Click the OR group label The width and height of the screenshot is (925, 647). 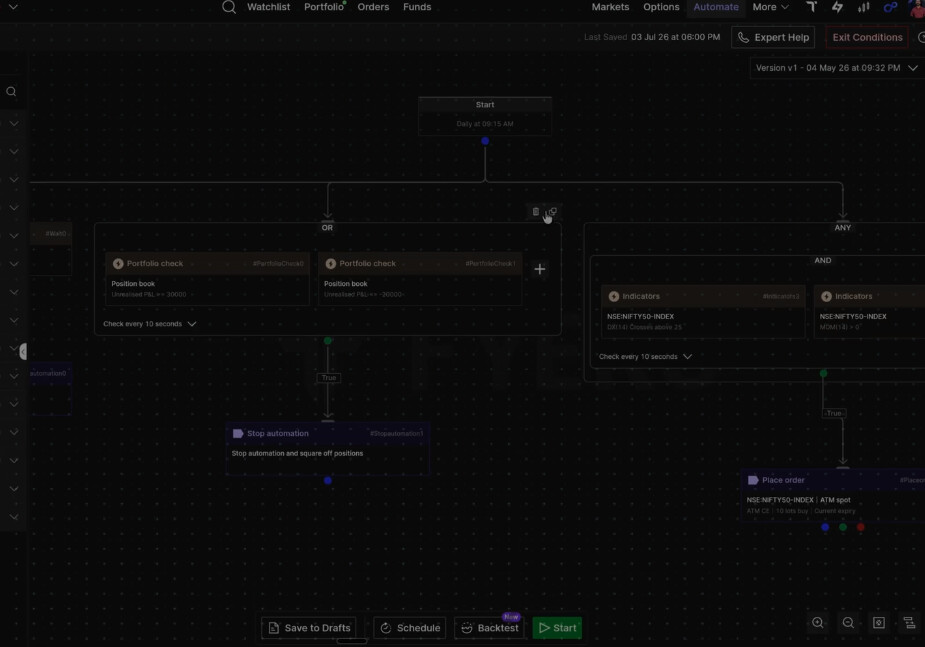[x=327, y=228]
